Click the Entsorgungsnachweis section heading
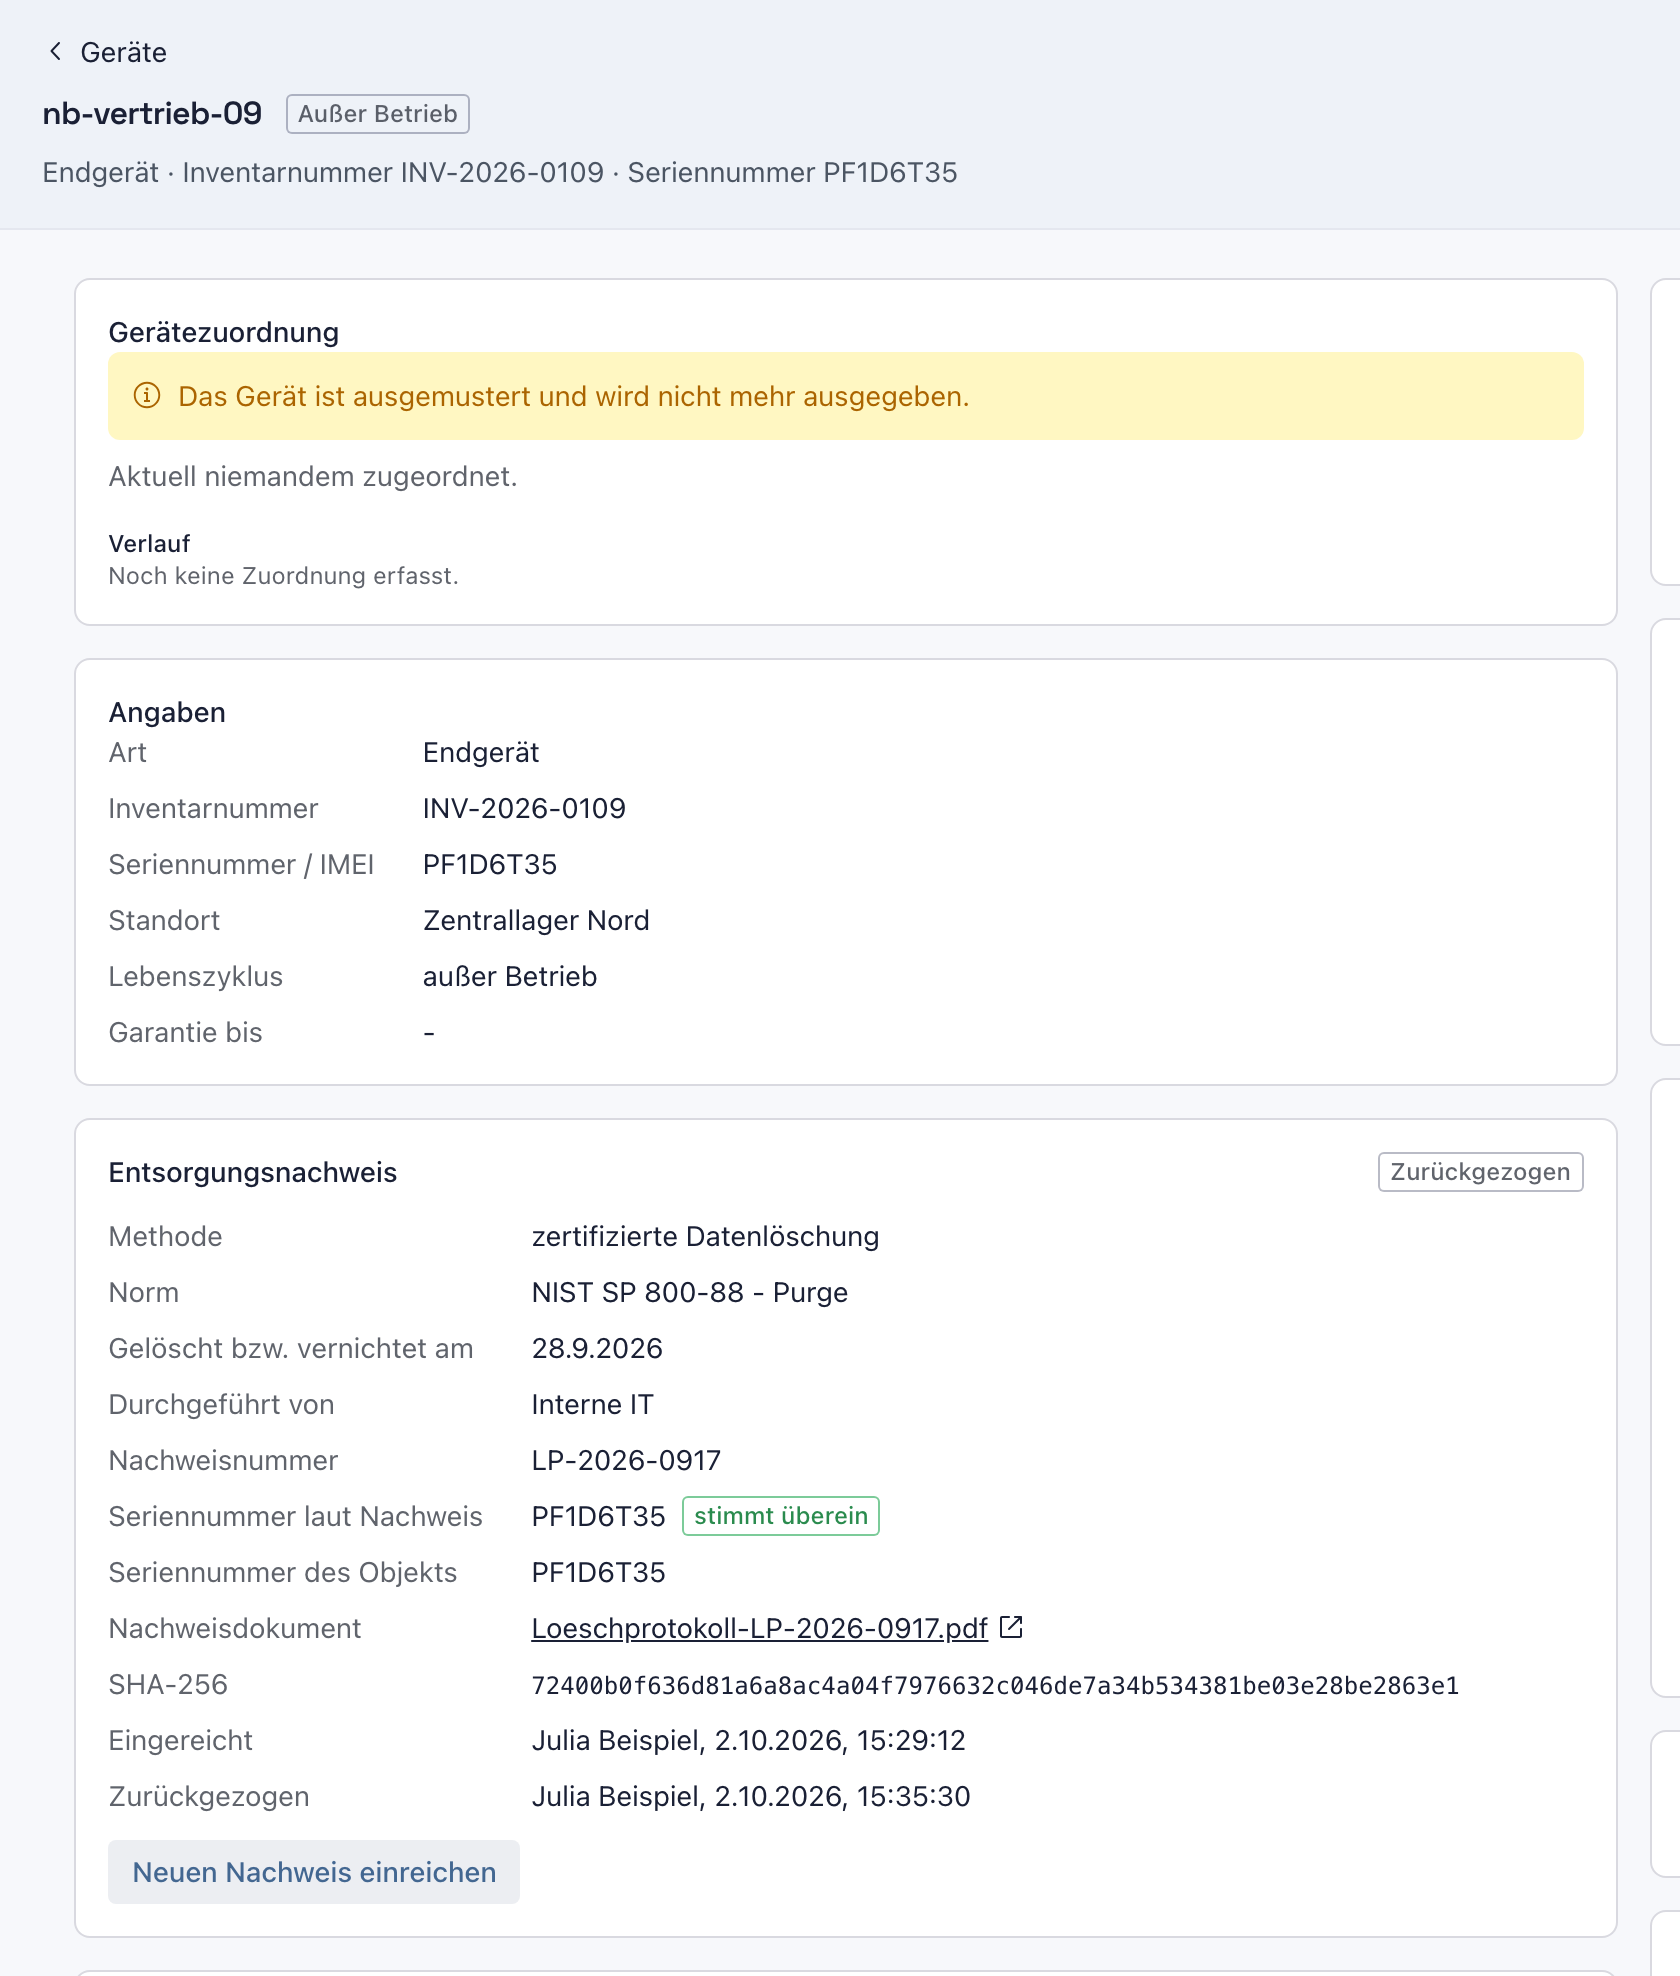 [253, 1172]
